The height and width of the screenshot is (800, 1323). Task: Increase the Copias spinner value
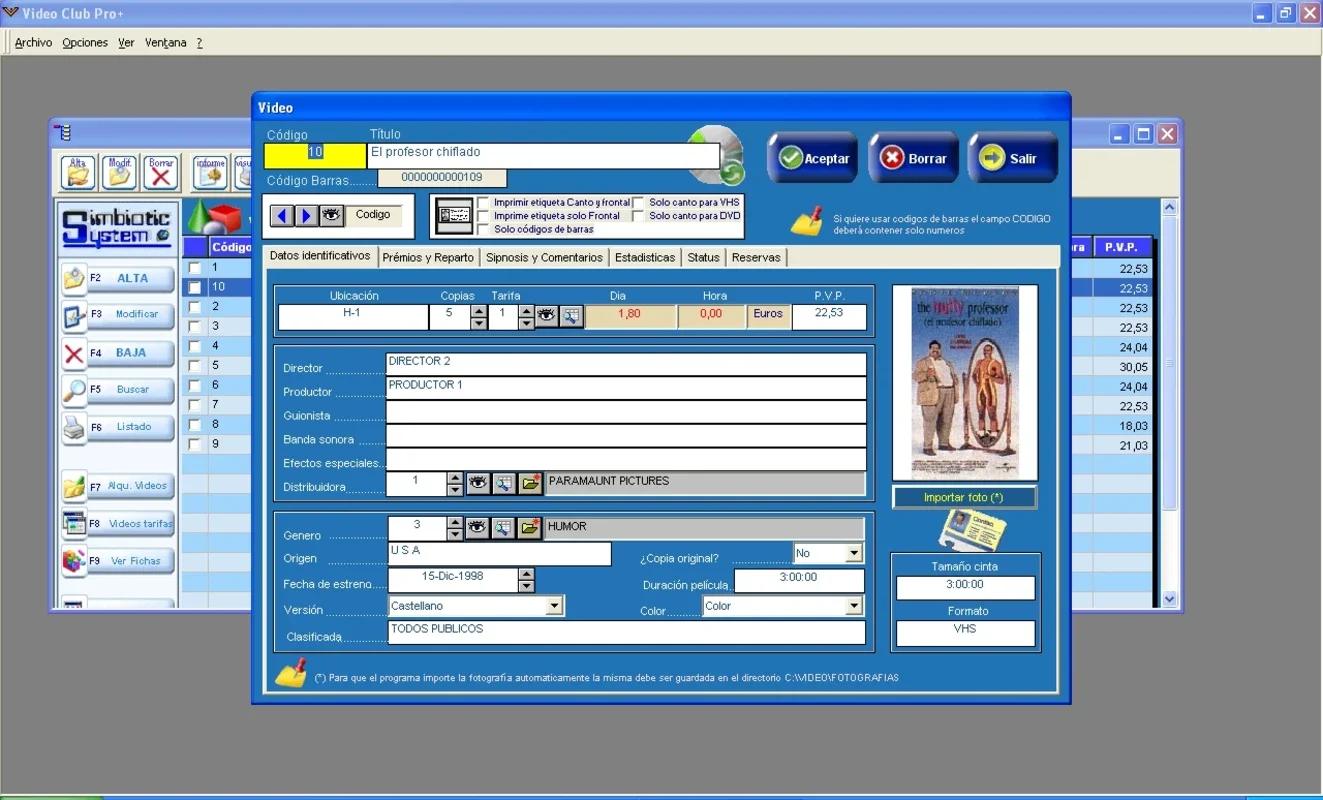click(x=479, y=311)
